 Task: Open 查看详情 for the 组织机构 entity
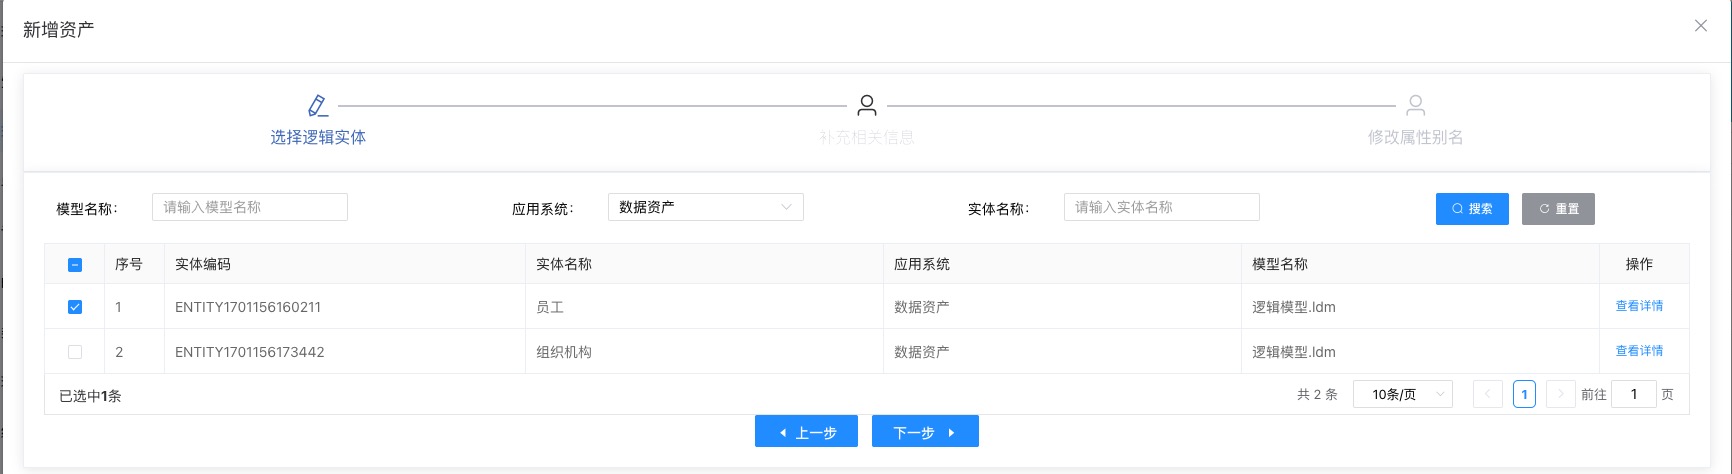[x=1639, y=351]
